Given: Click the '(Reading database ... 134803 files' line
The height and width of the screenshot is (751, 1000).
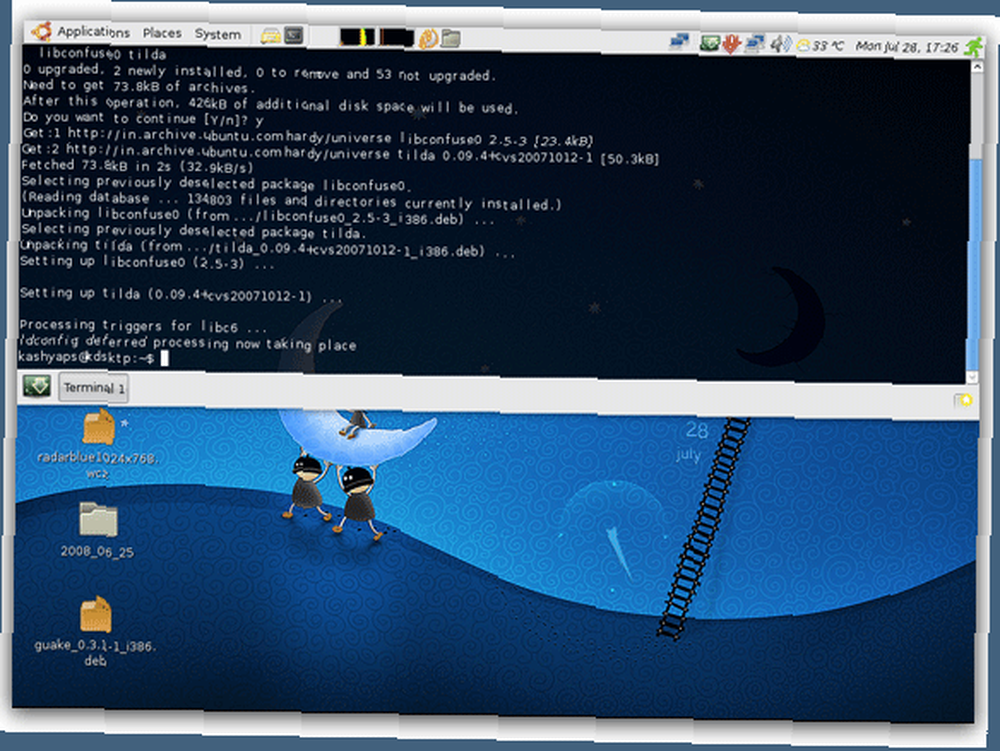Looking at the screenshot, I should point(291,200).
